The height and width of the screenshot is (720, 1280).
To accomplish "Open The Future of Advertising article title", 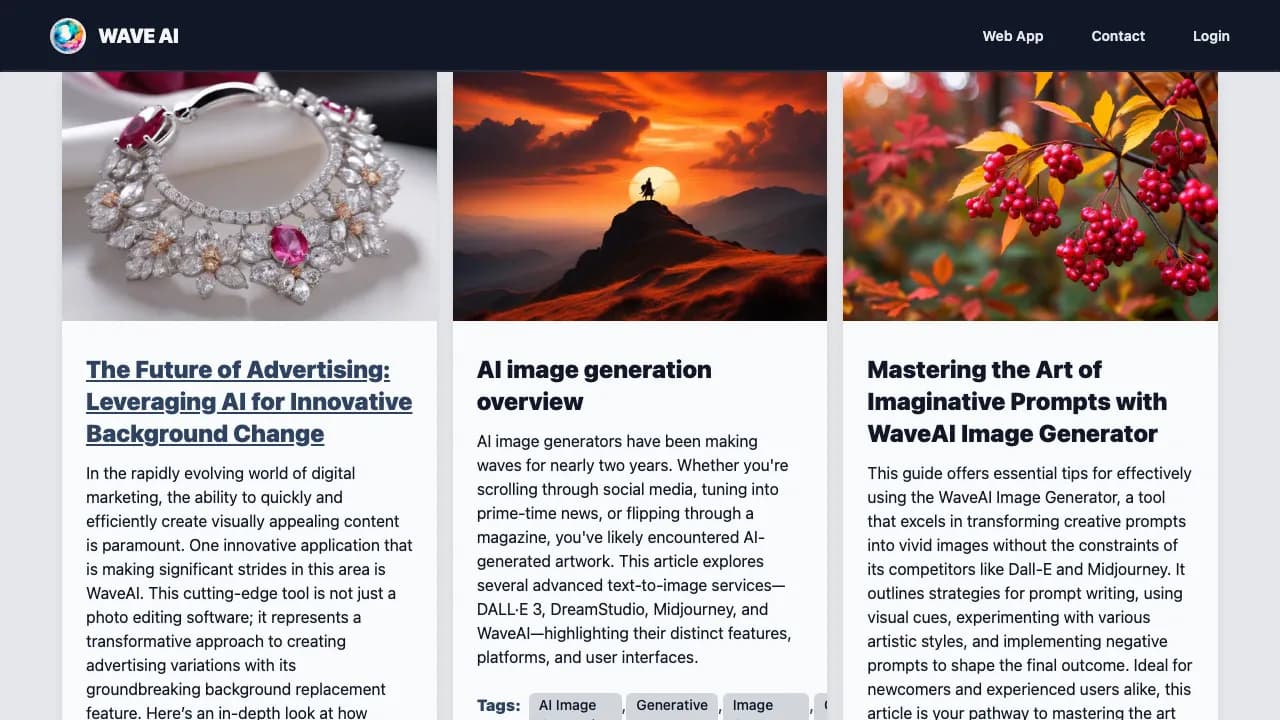I will pyautogui.click(x=249, y=401).
